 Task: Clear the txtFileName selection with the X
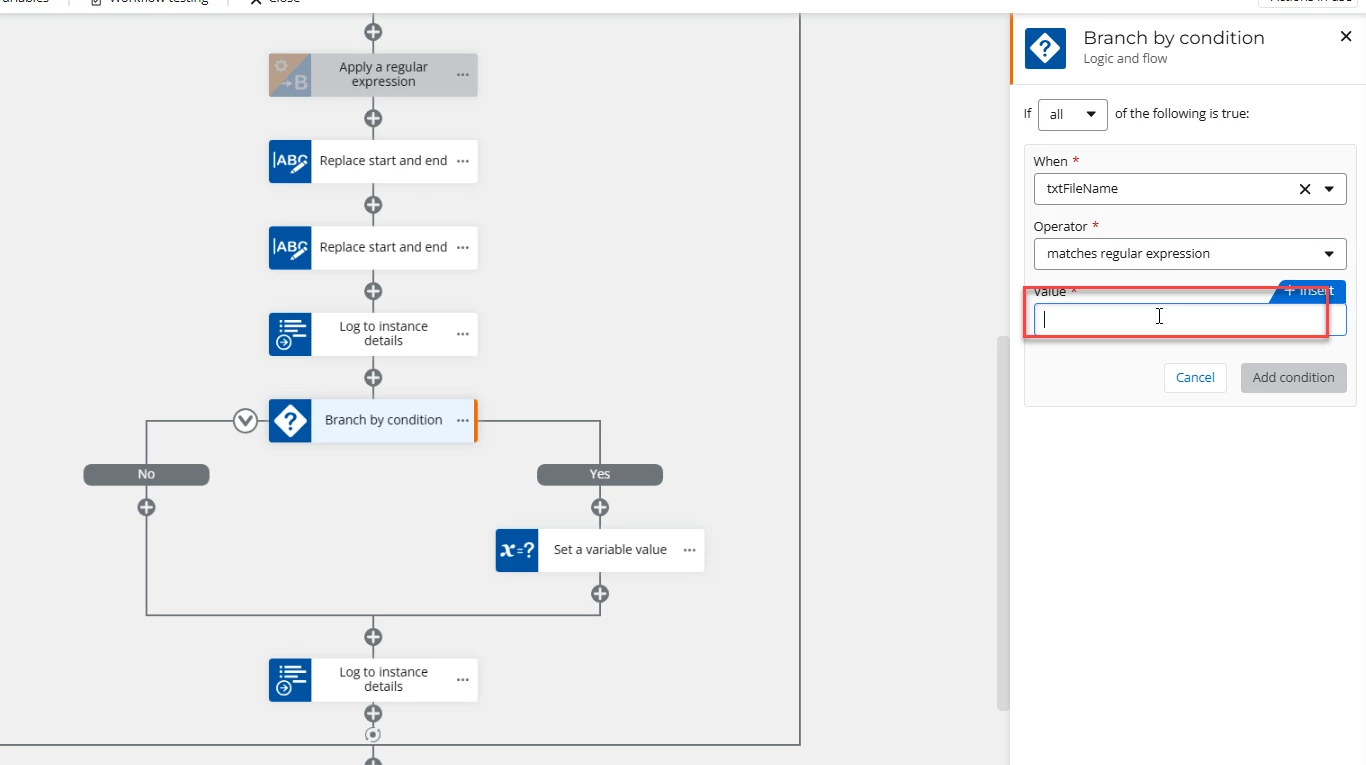(x=1305, y=189)
